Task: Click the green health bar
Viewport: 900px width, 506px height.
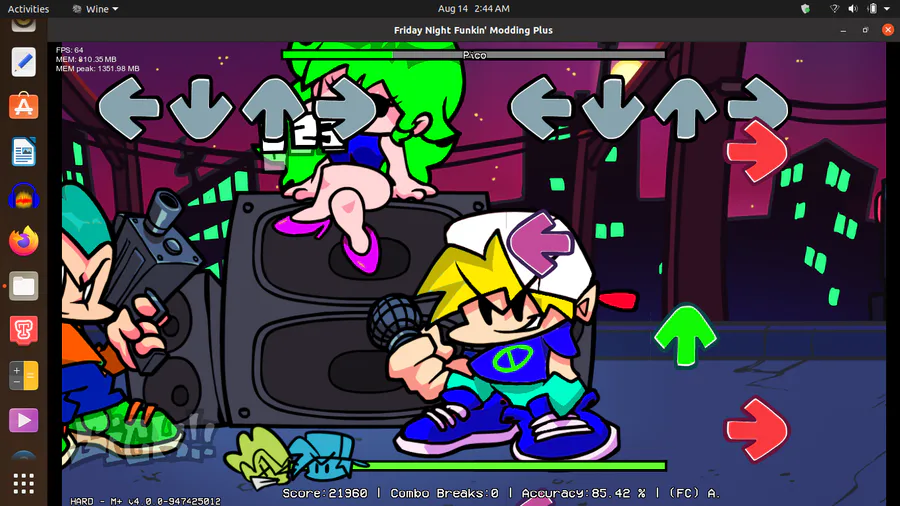Action: tap(509, 466)
